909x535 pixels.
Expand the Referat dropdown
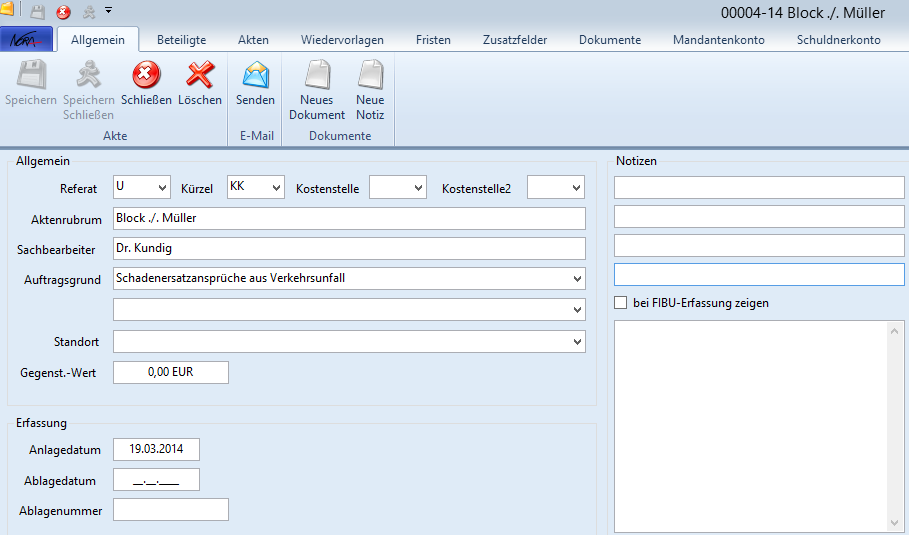[x=162, y=187]
